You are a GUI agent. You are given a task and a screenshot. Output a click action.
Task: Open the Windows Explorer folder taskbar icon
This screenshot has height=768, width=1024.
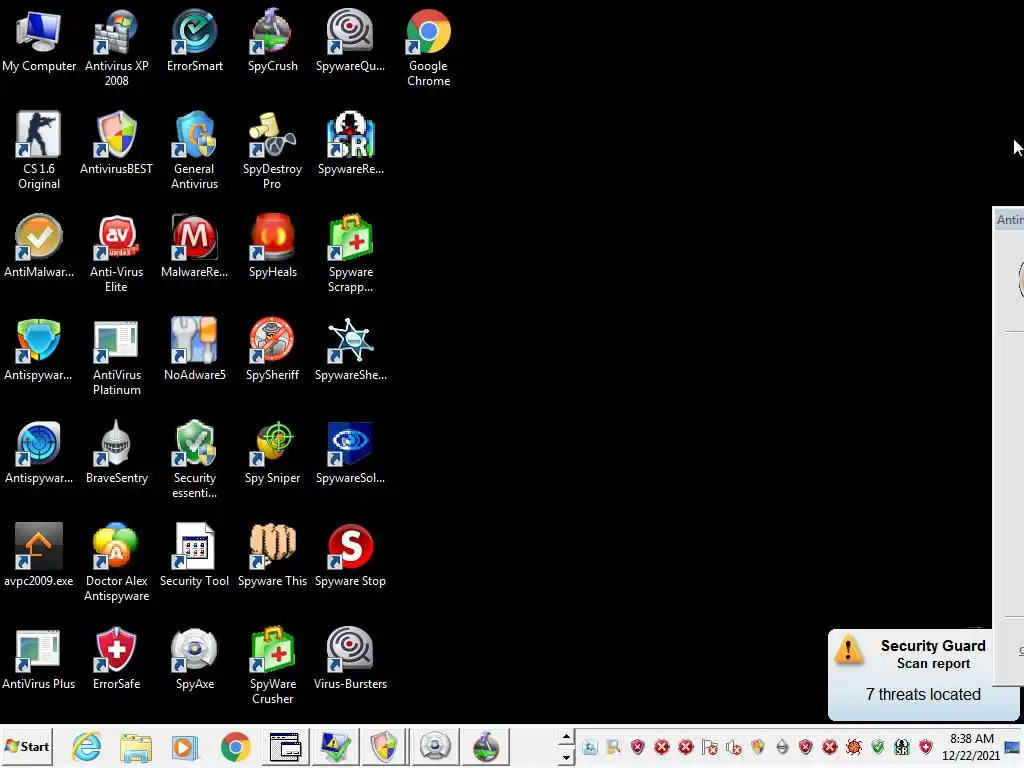136,746
